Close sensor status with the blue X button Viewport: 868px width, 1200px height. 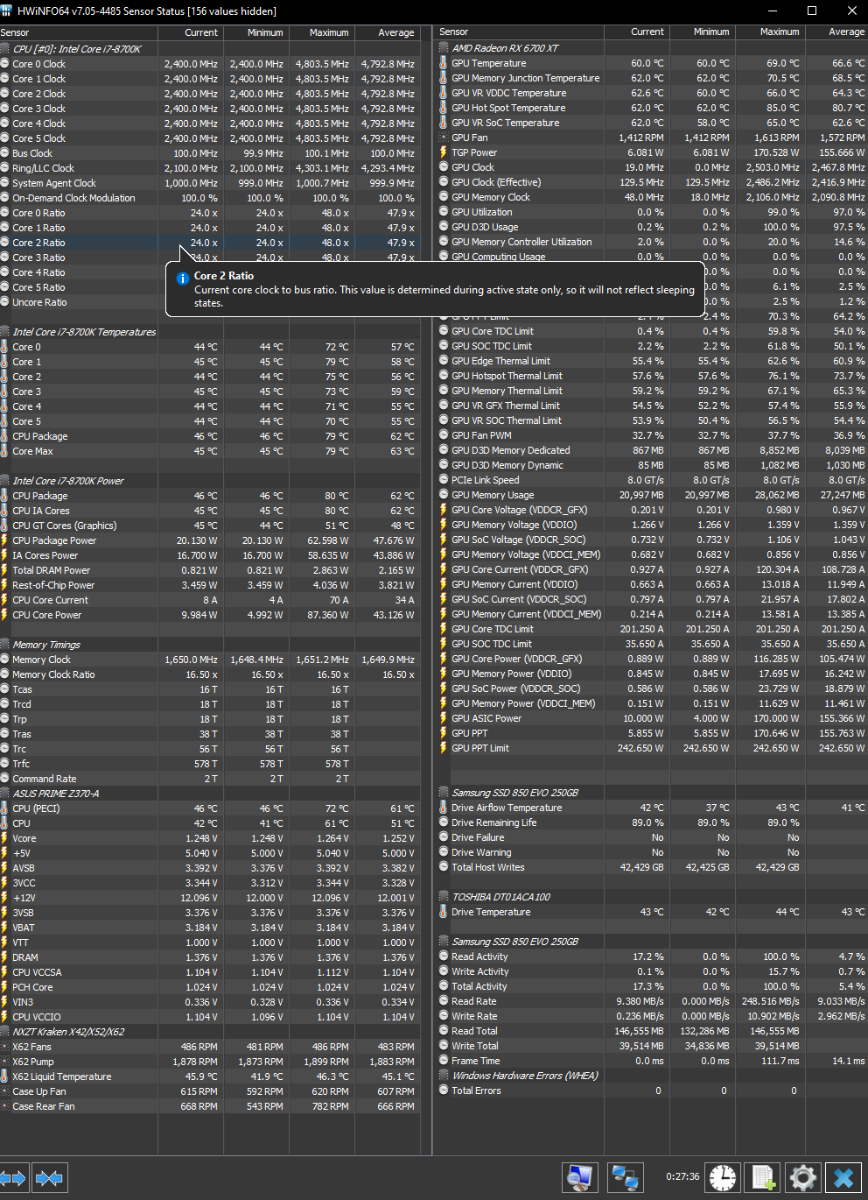[x=842, y=1177]
